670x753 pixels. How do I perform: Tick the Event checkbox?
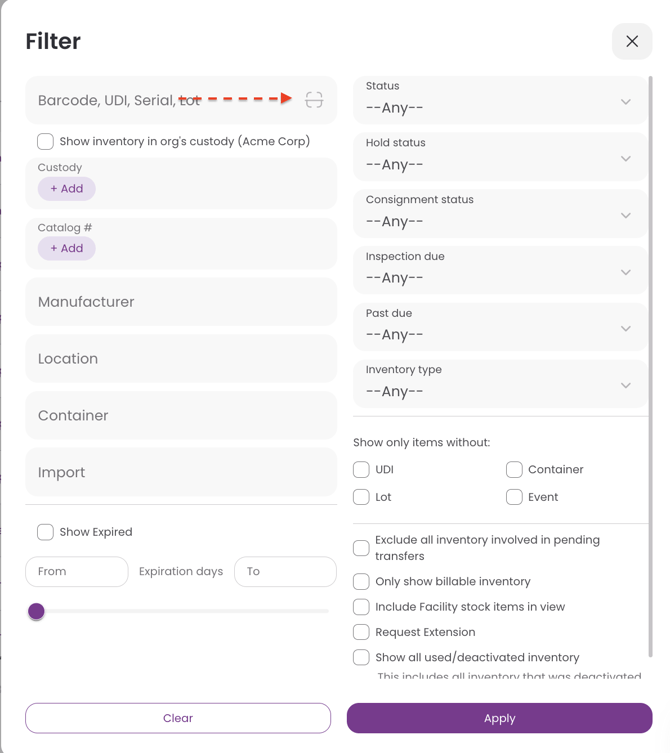(x=514, y=497)
